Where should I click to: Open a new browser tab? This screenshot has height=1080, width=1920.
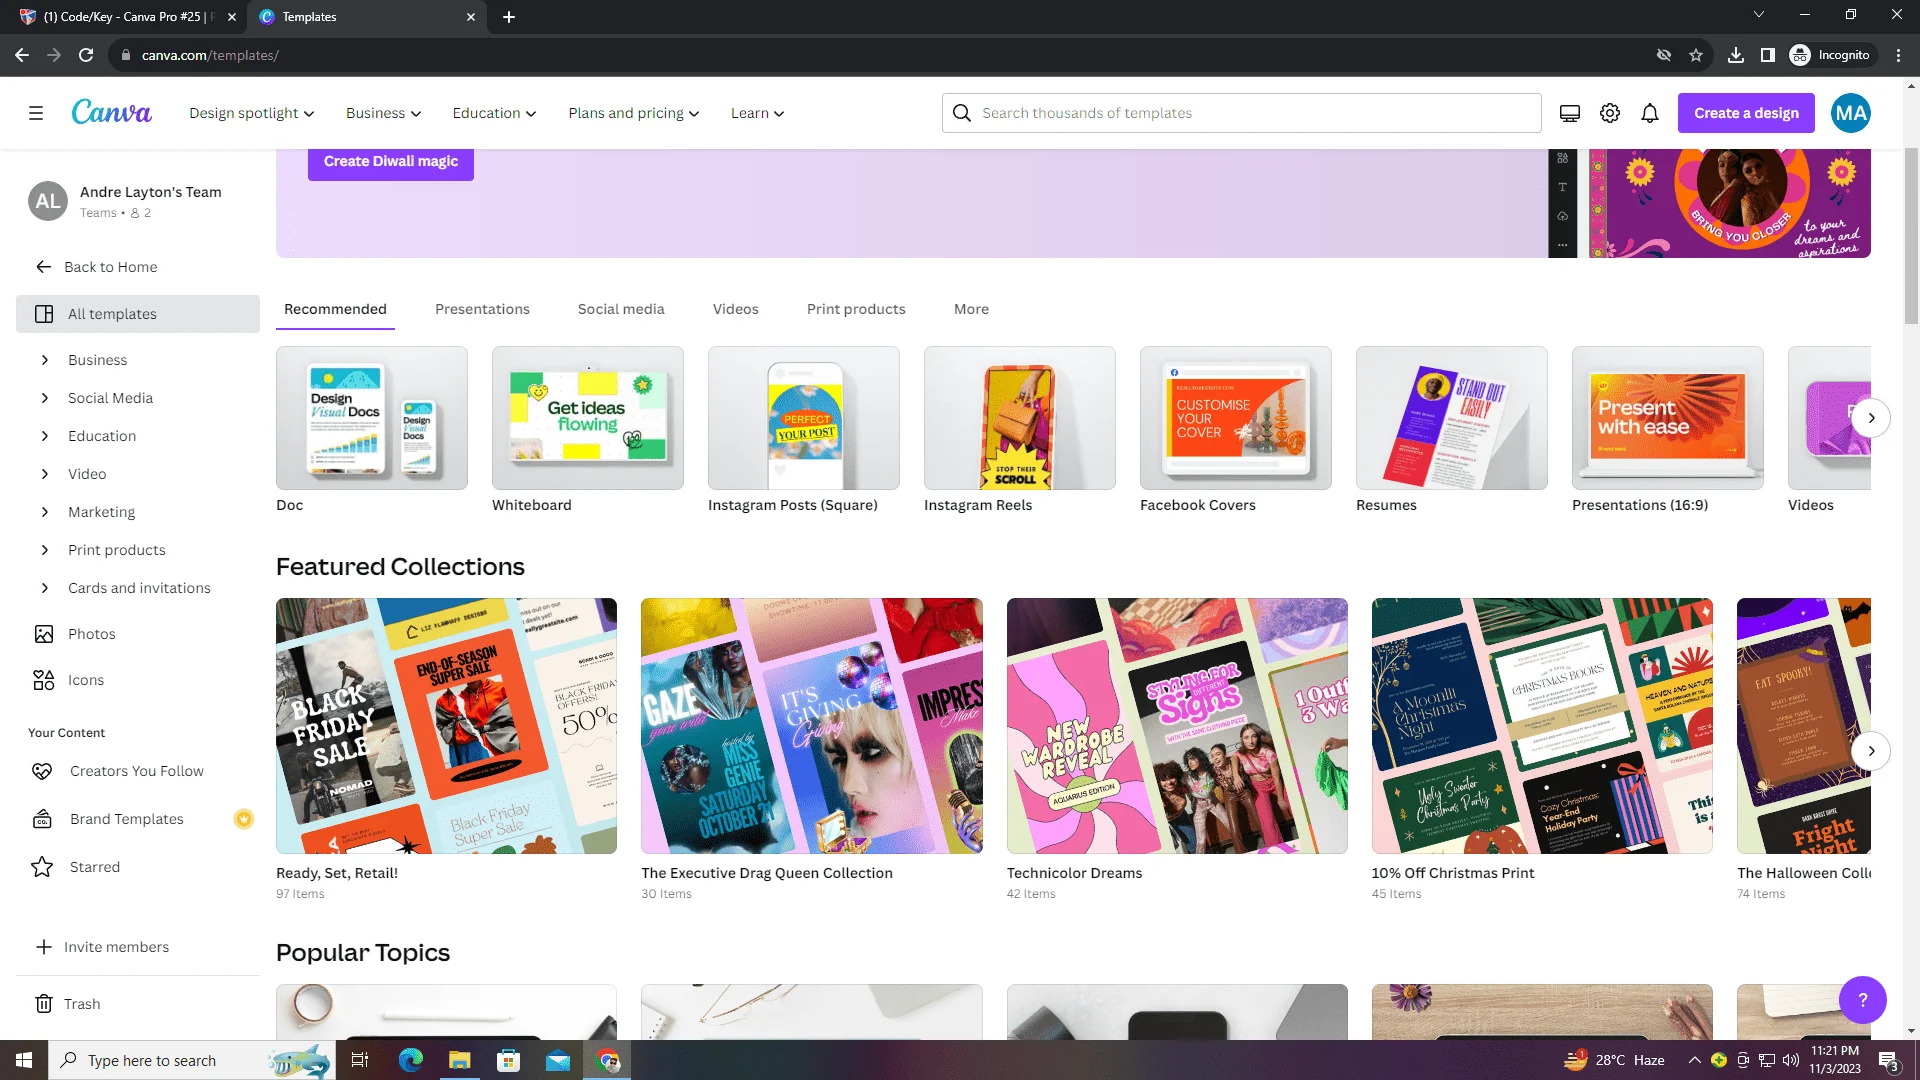click(509, 17)
